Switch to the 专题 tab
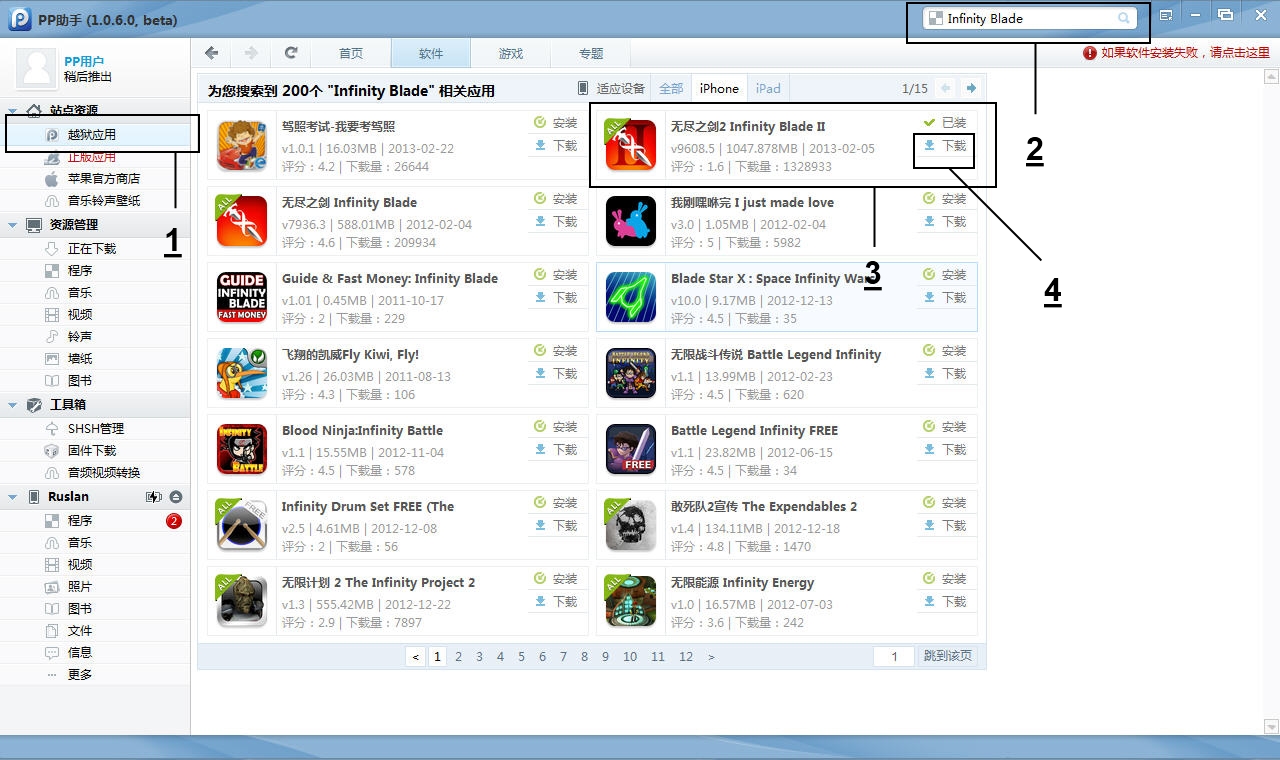The width and height of the screenshot is (1280, 760). 591,54
